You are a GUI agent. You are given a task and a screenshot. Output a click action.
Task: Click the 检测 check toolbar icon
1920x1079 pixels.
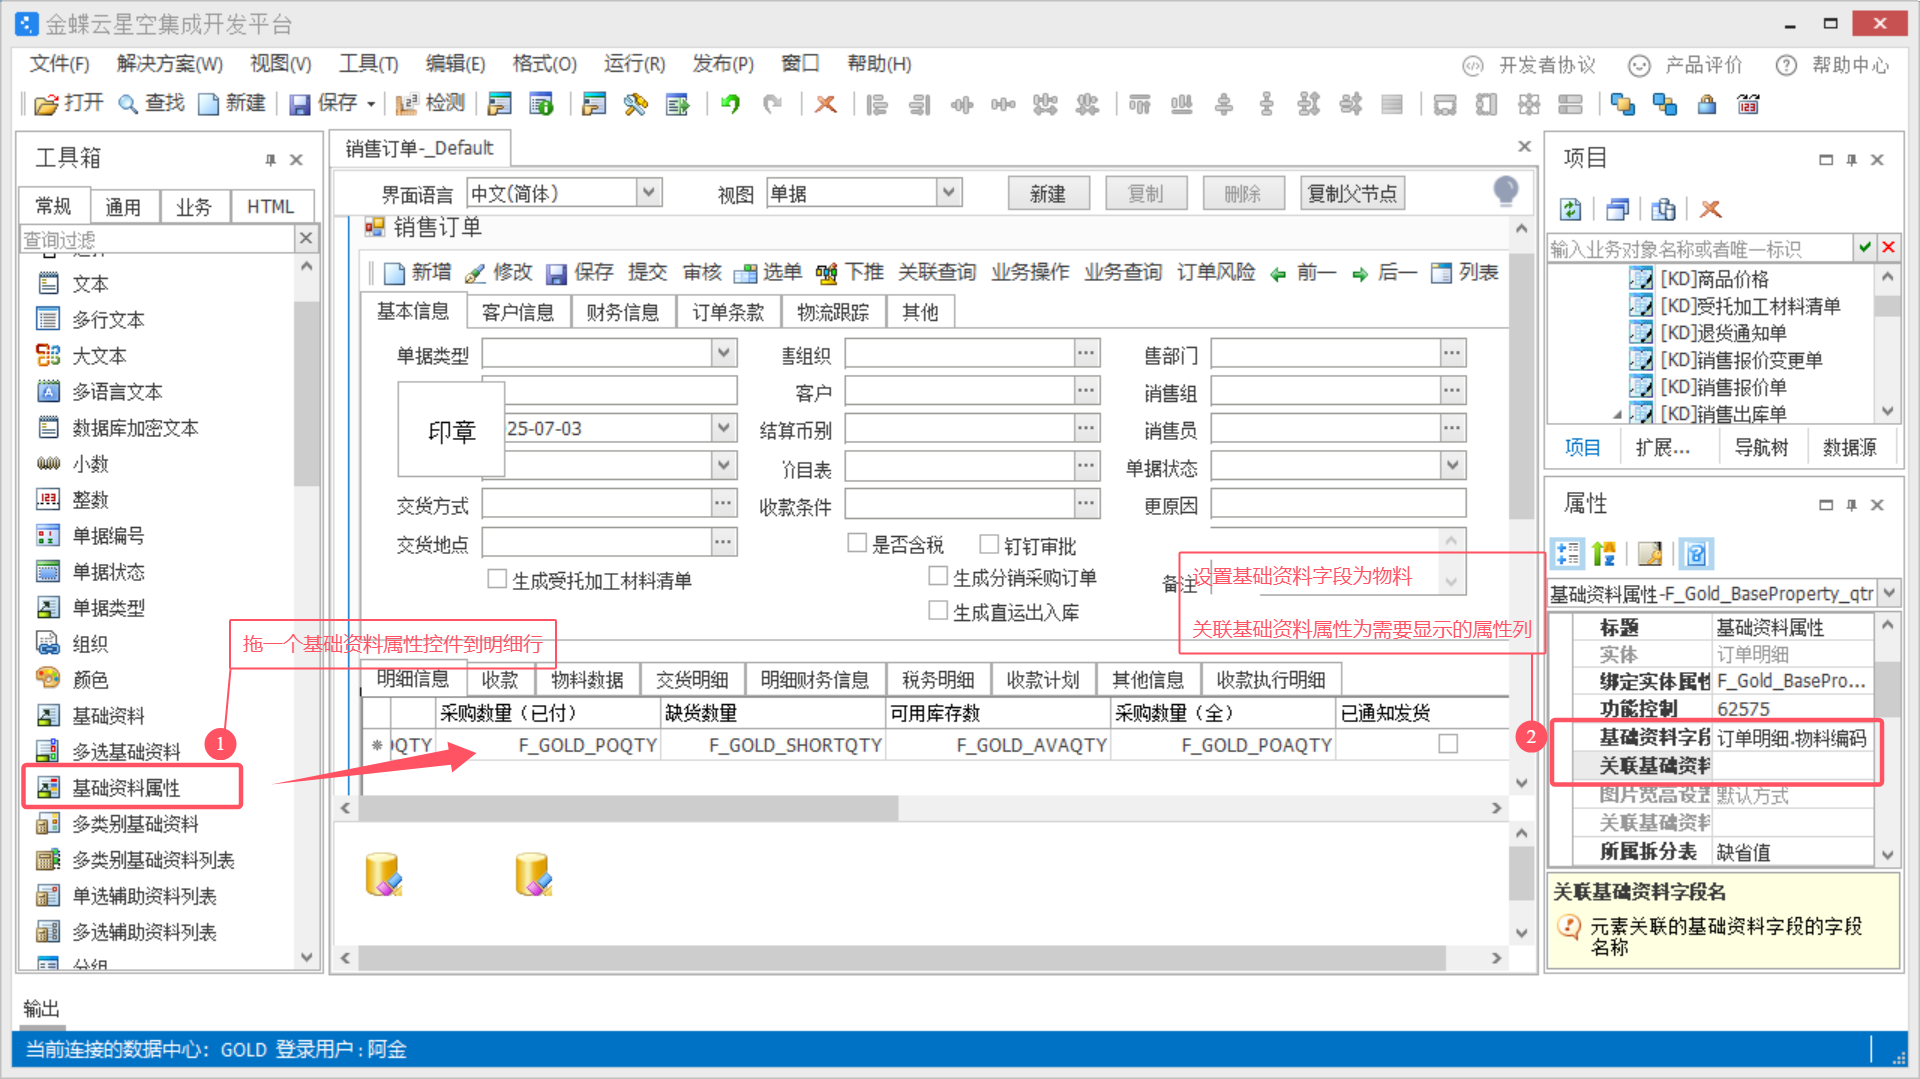[406, 104]
